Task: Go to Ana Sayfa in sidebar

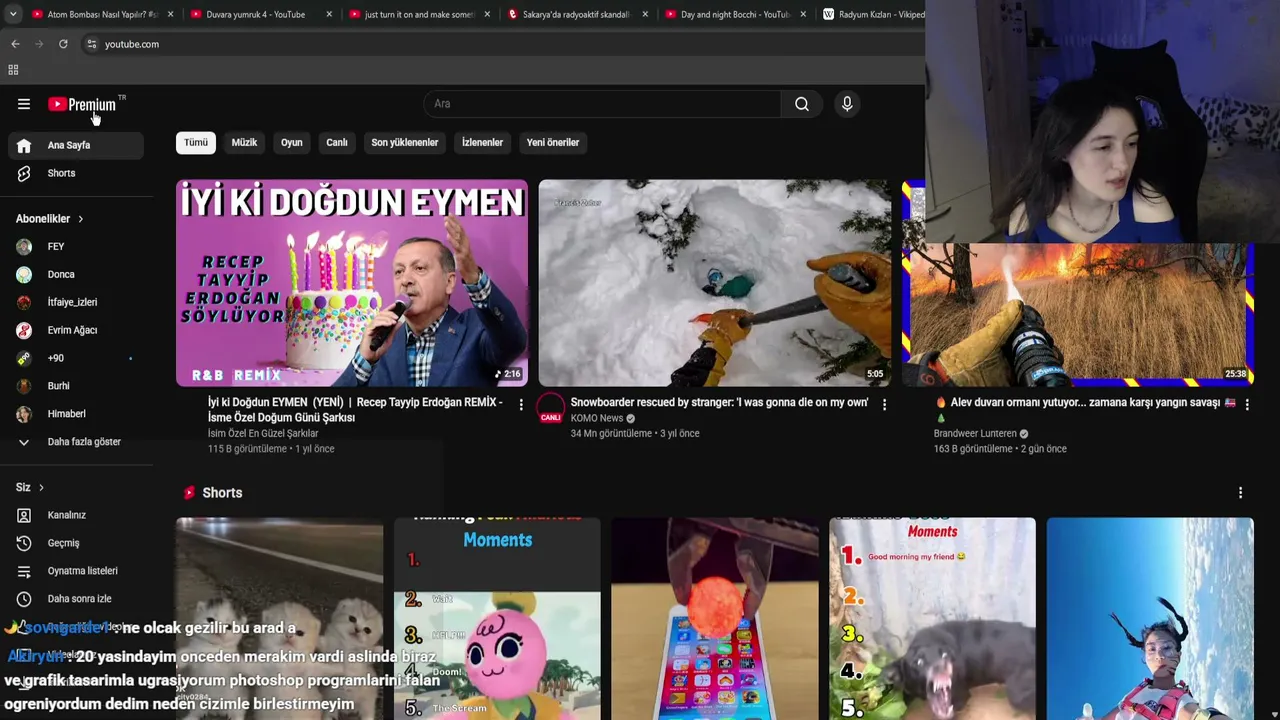Action: (x=76, y=145)
